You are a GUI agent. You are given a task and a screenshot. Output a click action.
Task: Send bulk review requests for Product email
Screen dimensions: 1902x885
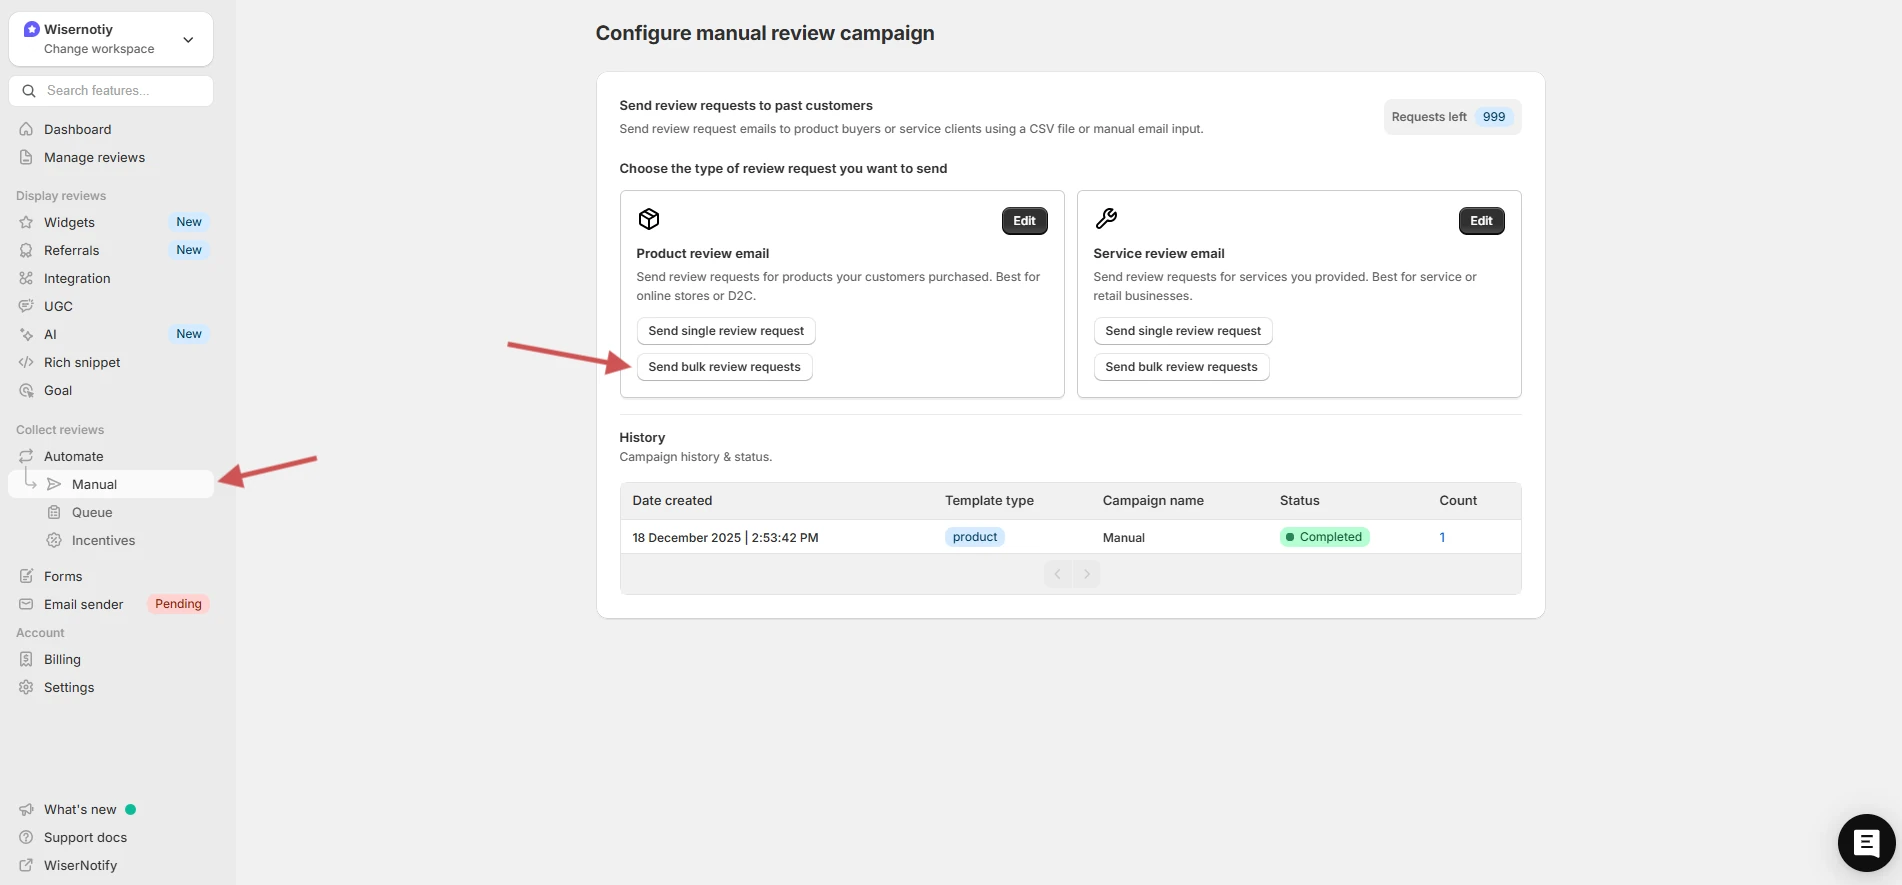click(724, 367)
